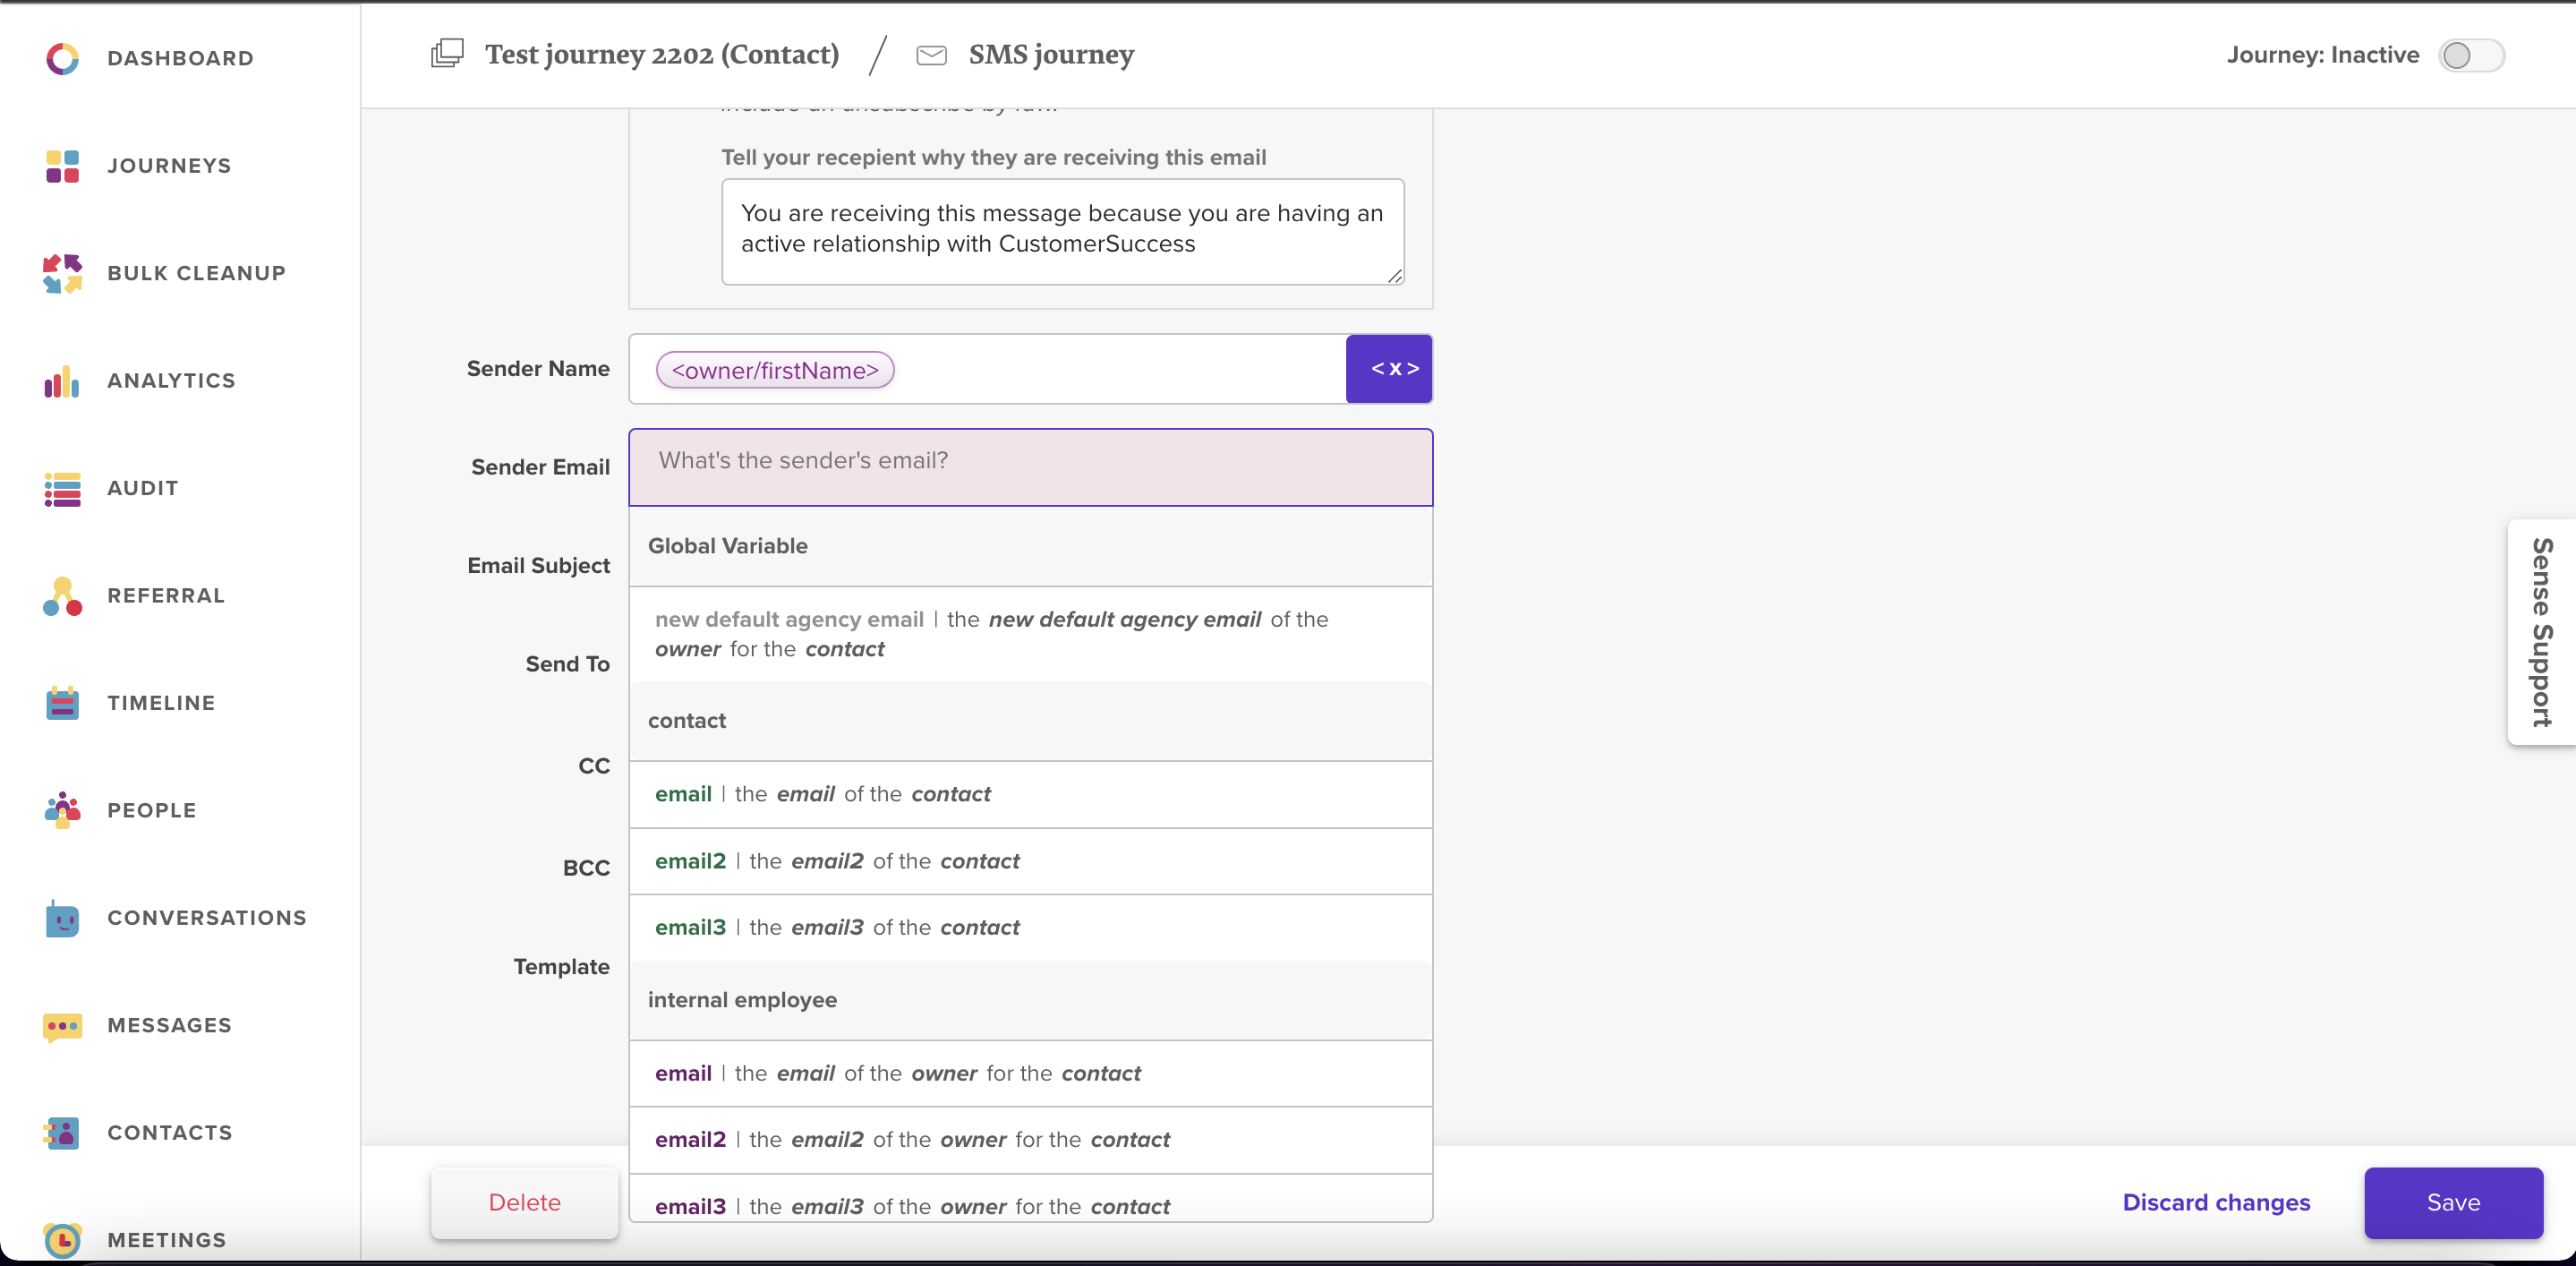Click Discard changes

2217,1202
